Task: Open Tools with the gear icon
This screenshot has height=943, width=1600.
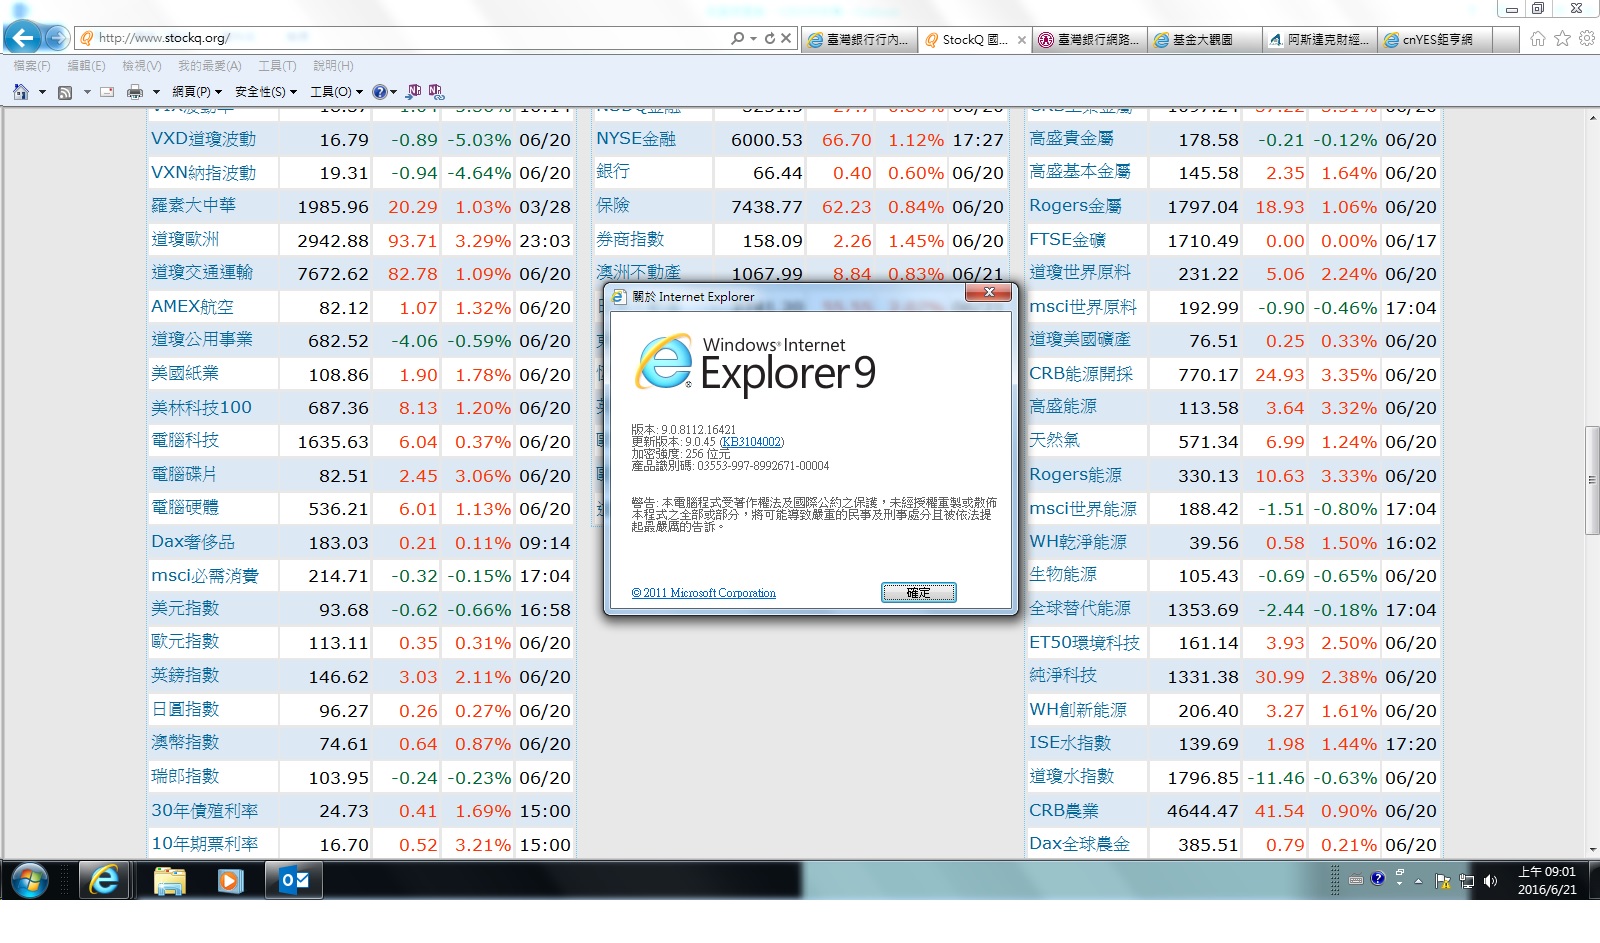Action: click(1587, 39)
